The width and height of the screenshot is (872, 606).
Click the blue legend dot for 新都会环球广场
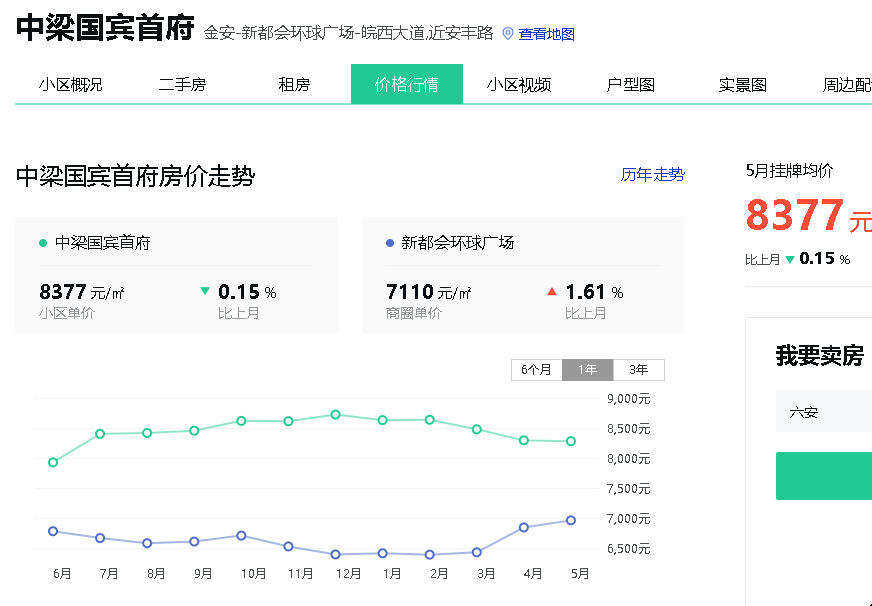(x=390, y=243)
